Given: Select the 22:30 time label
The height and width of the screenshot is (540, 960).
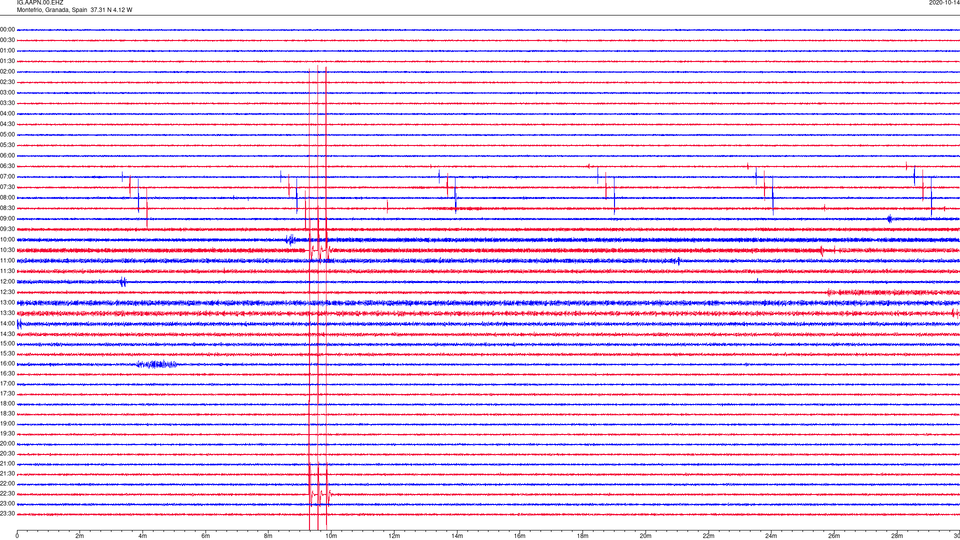Looking at the screenshot, I should tap(7, 493).
